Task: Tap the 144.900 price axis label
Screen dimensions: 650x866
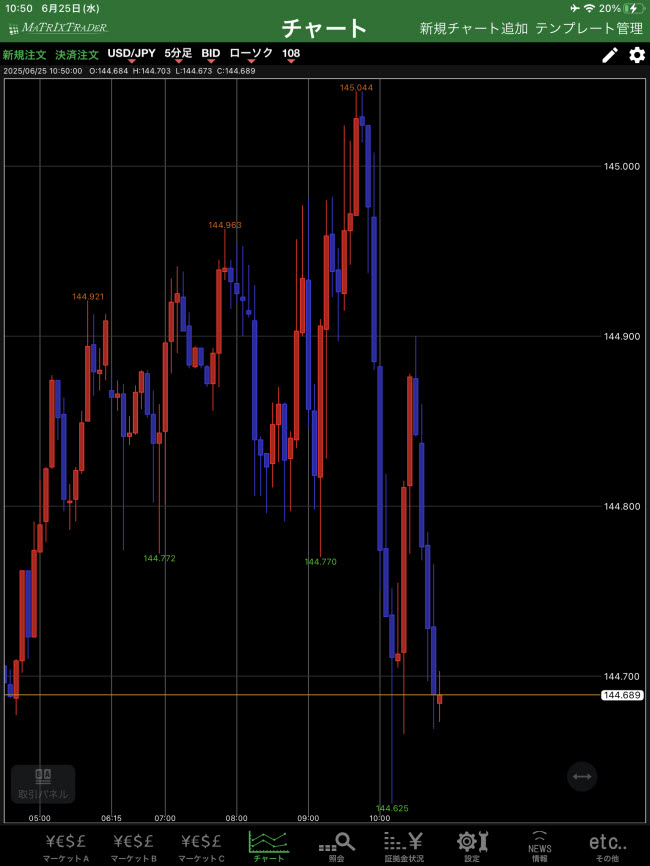Action: click(622, 336)
